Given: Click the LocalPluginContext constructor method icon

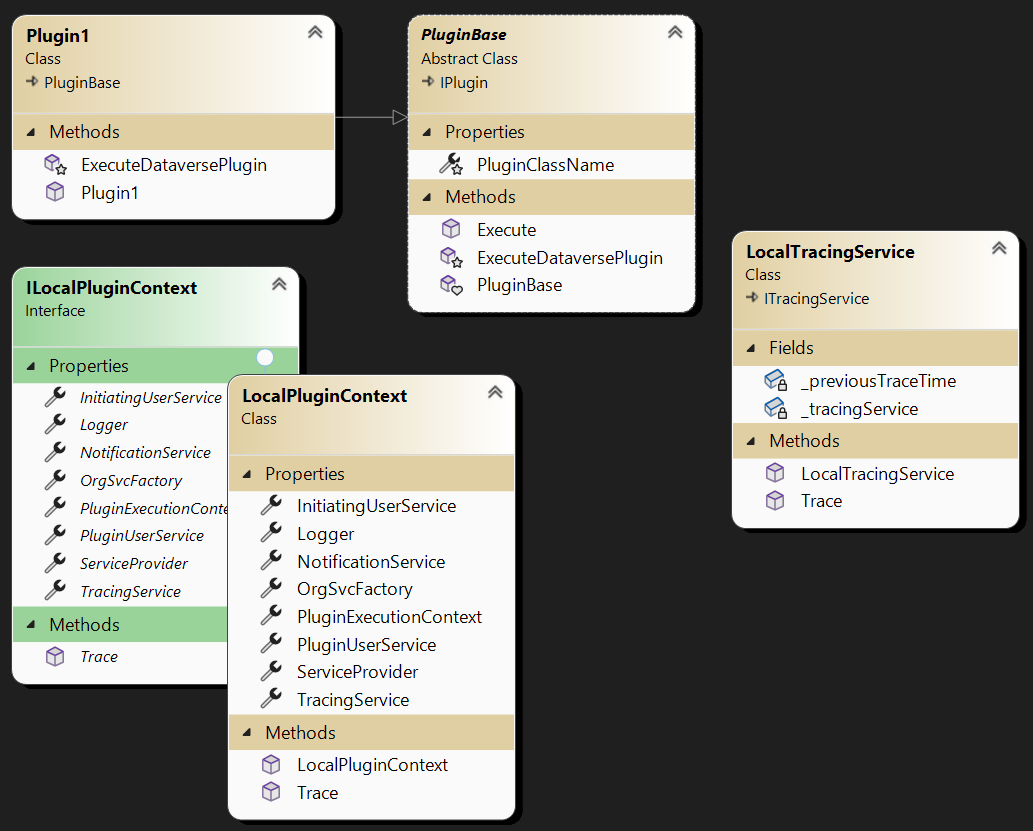Looking at the screenshot, I should [x=271, y=765].
